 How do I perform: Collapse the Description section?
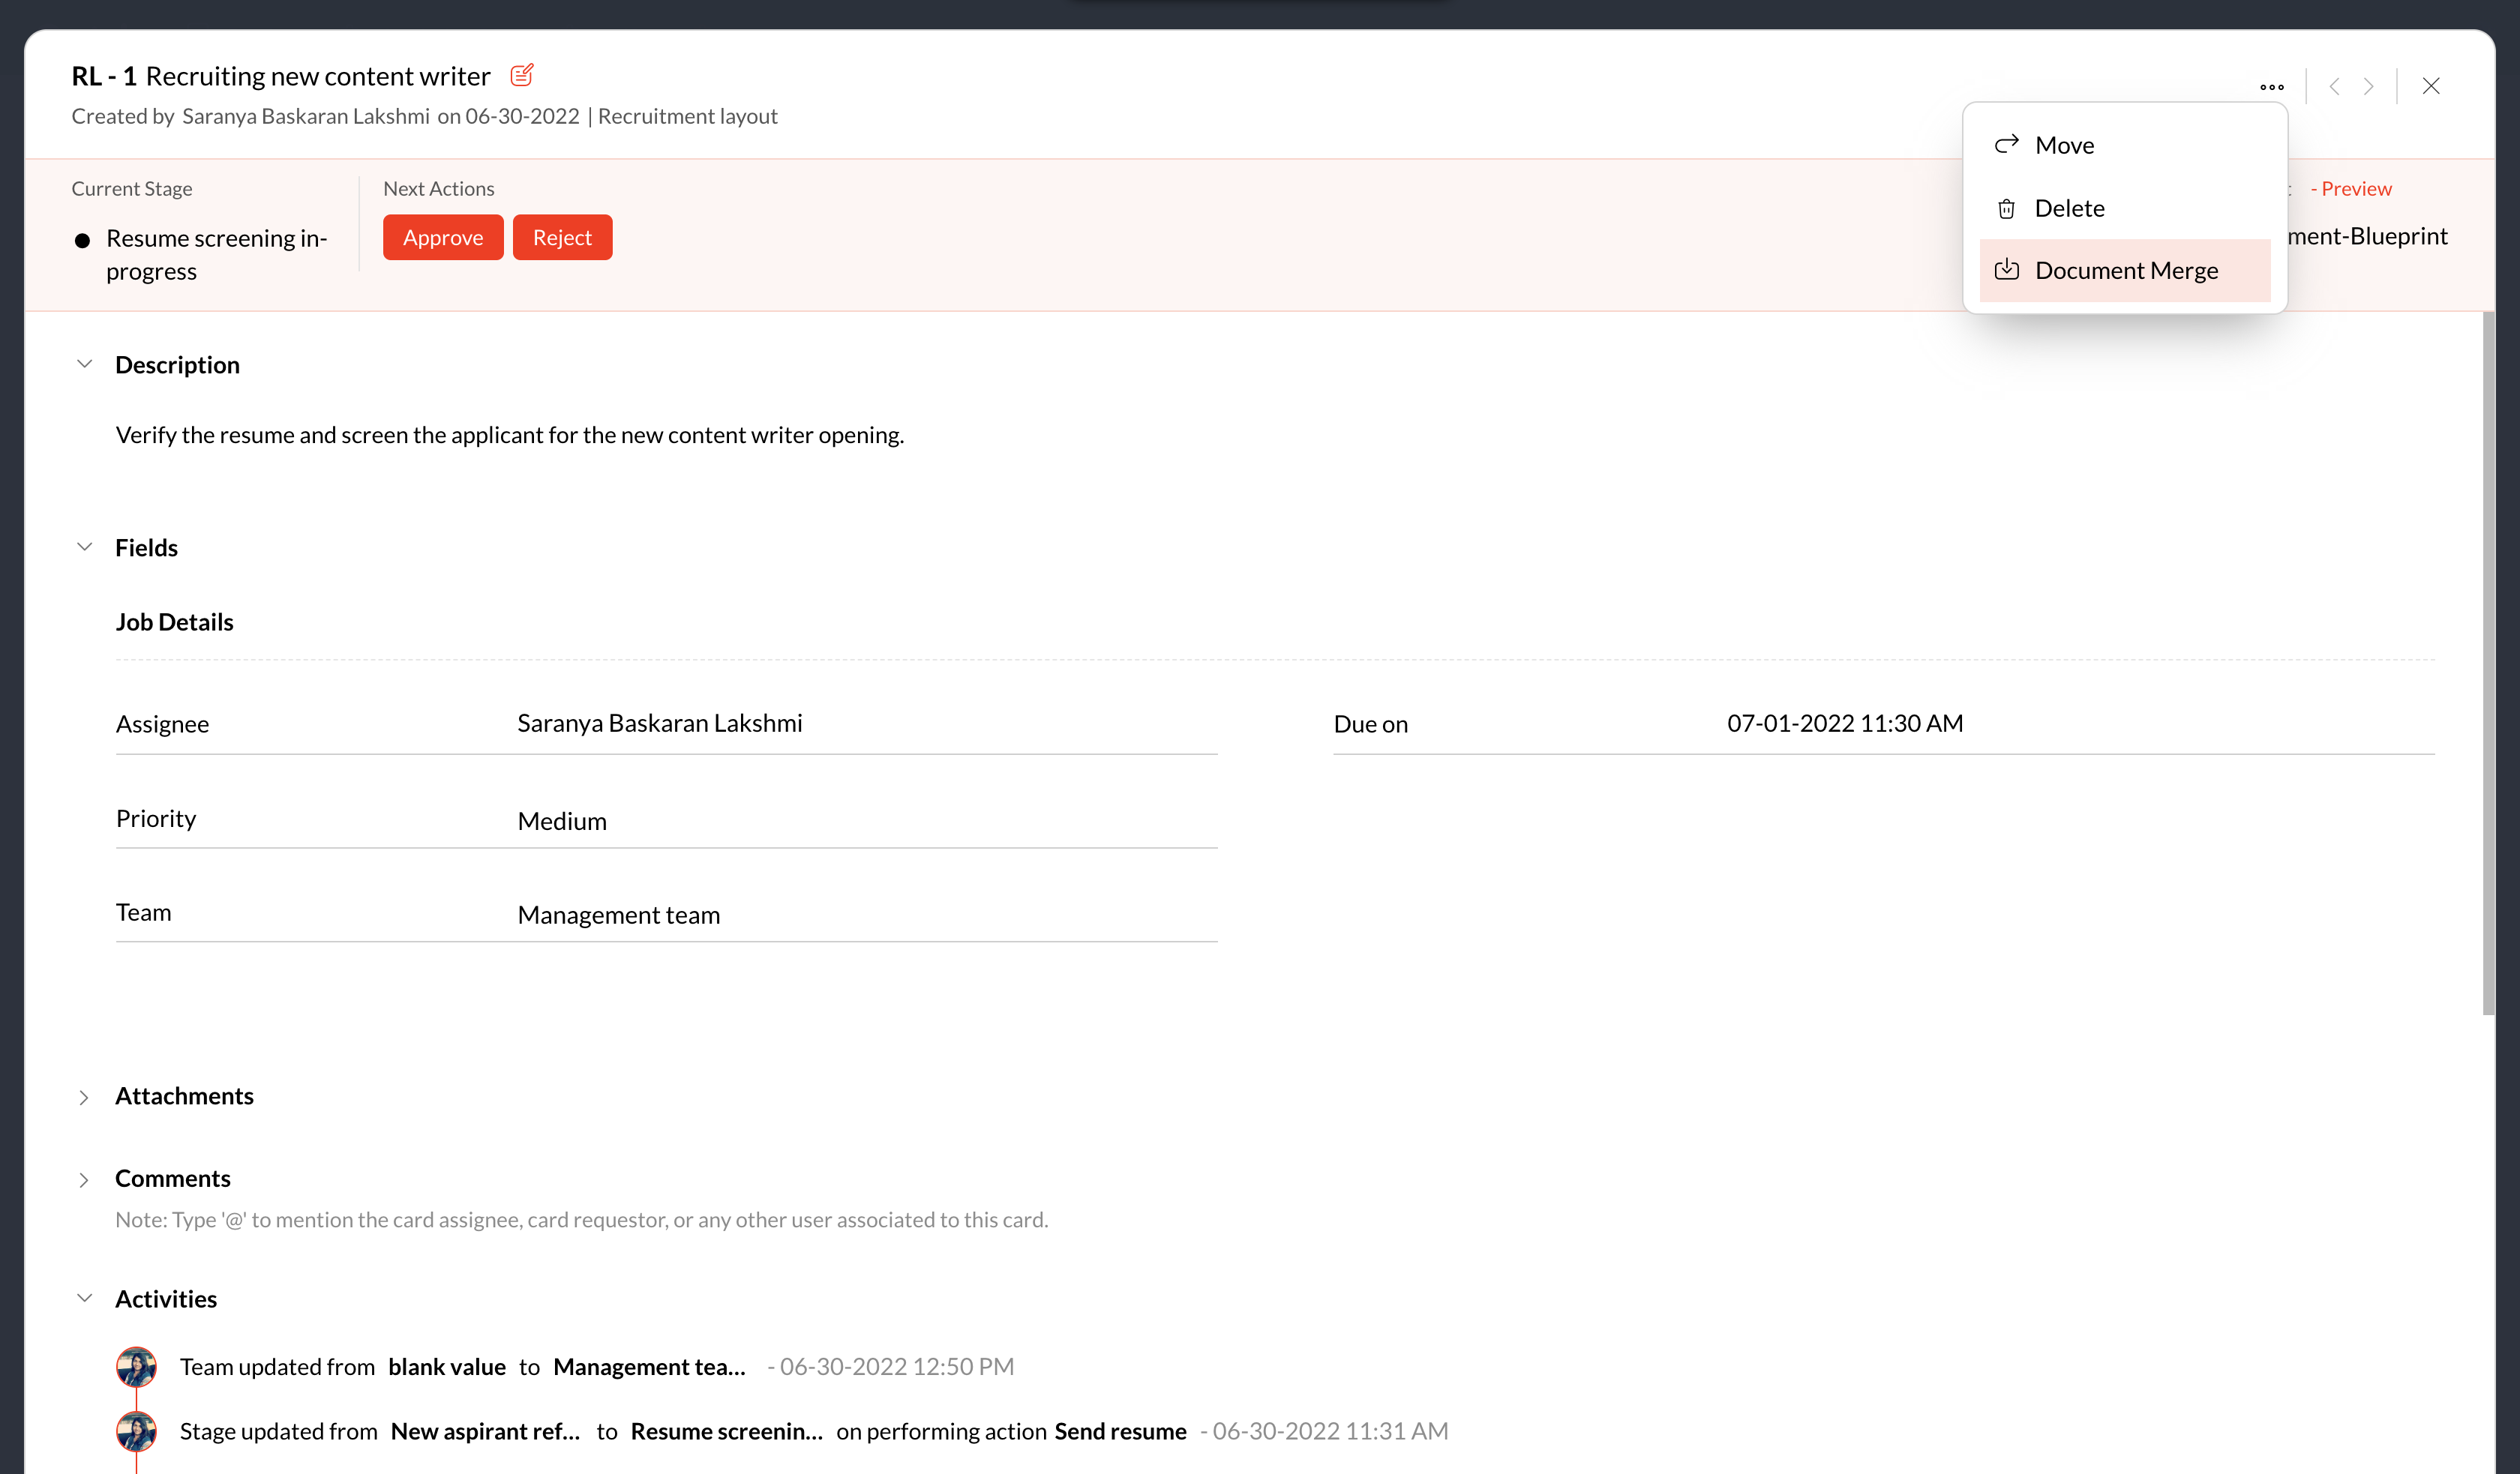[x=85, y=365]
